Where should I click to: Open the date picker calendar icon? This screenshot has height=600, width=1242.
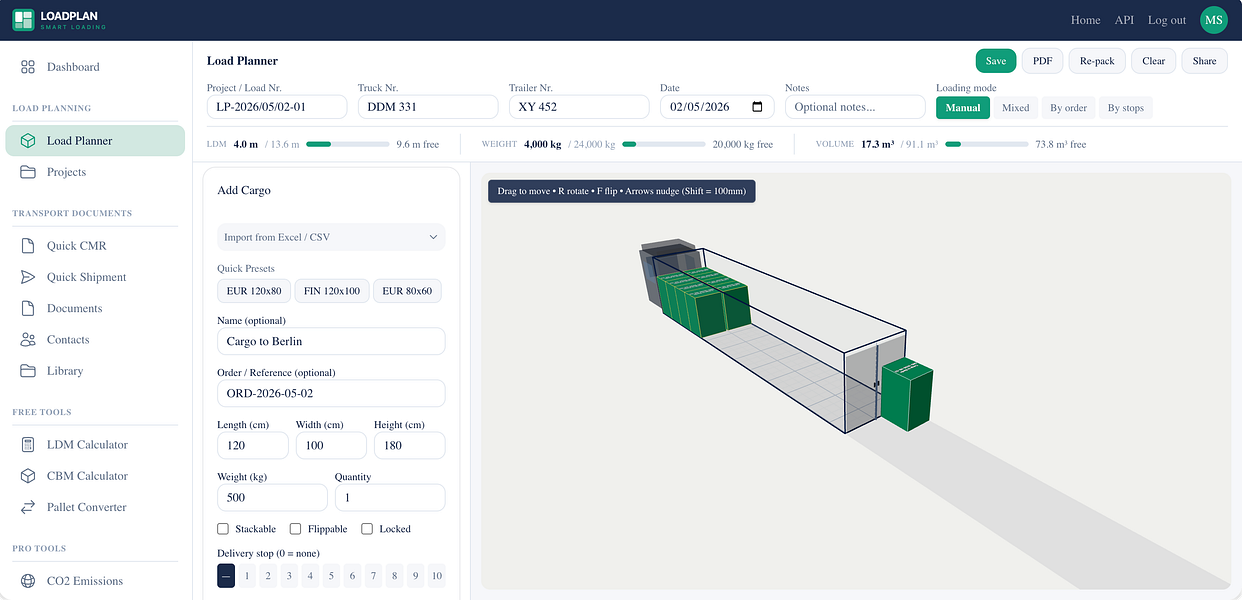pyautogui.click(x=757, y=107)
